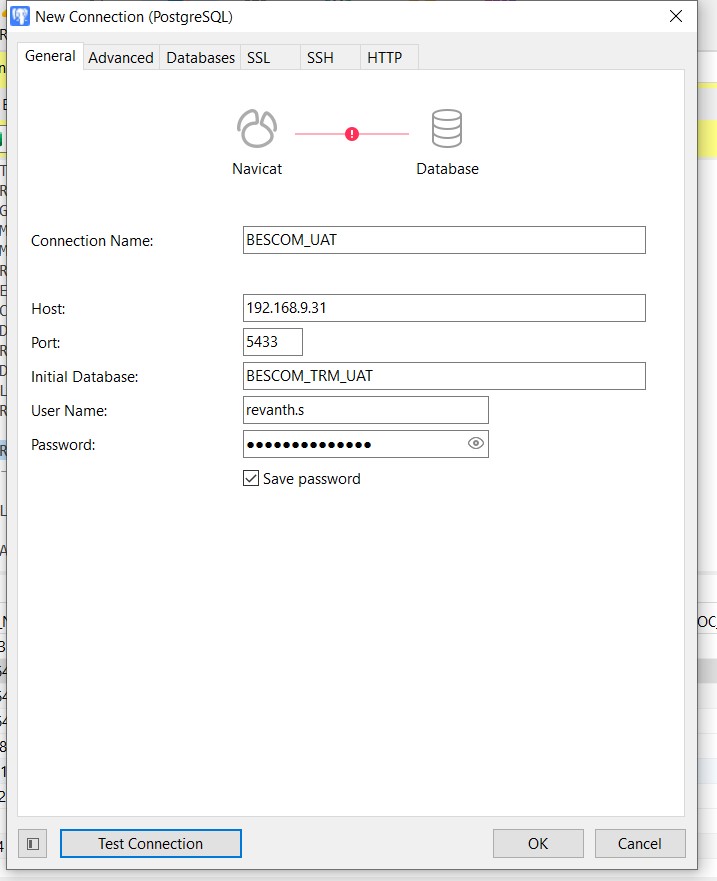Click the Port input field
The height and width of the screenshot is (881, 717).
[x=273, y=342]
